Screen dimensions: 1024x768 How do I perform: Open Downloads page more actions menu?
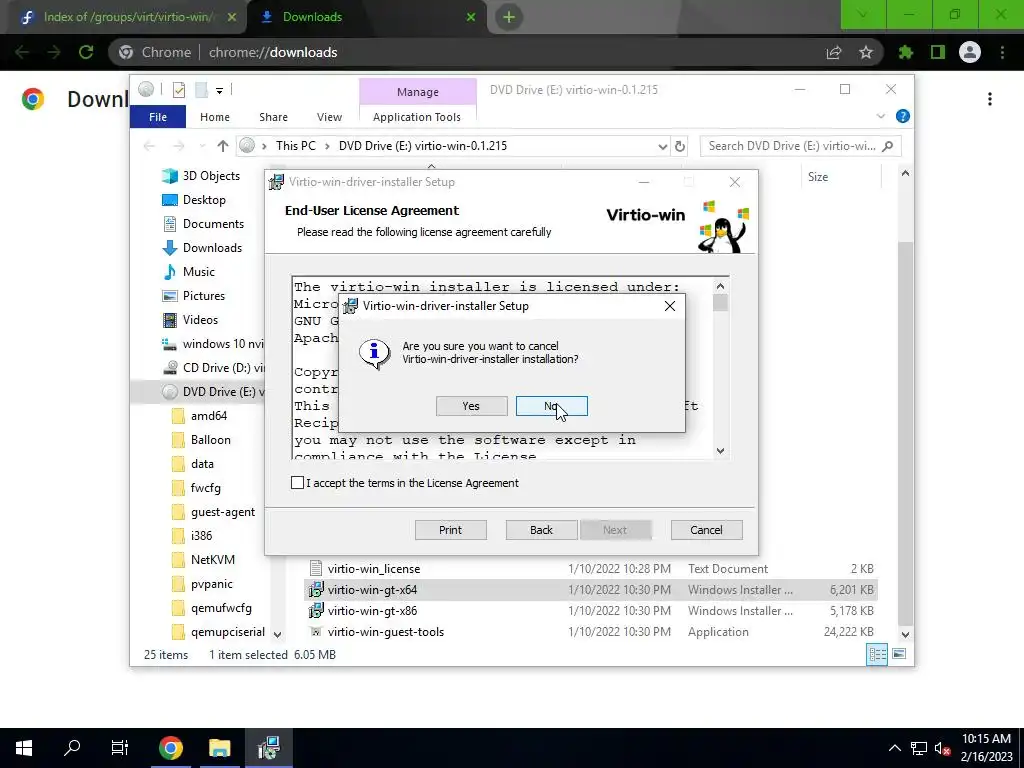click(x=990, y=99)
